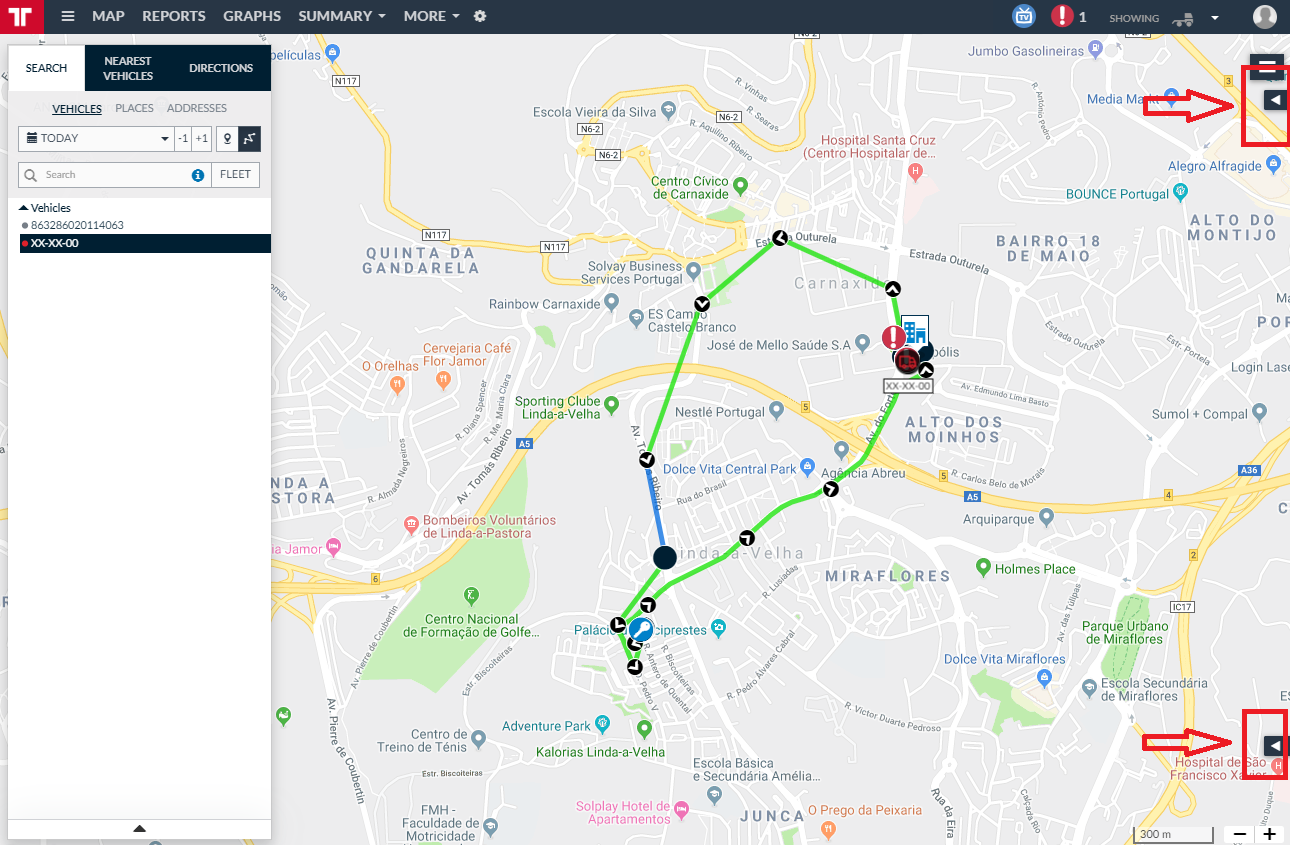
Task: Collapse the Vehicles tree group
Action: [24, 208]
